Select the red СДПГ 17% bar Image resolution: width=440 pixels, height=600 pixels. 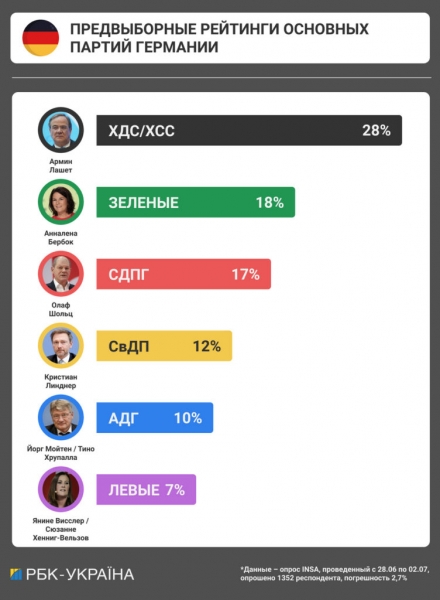click(x=184, y=274)
